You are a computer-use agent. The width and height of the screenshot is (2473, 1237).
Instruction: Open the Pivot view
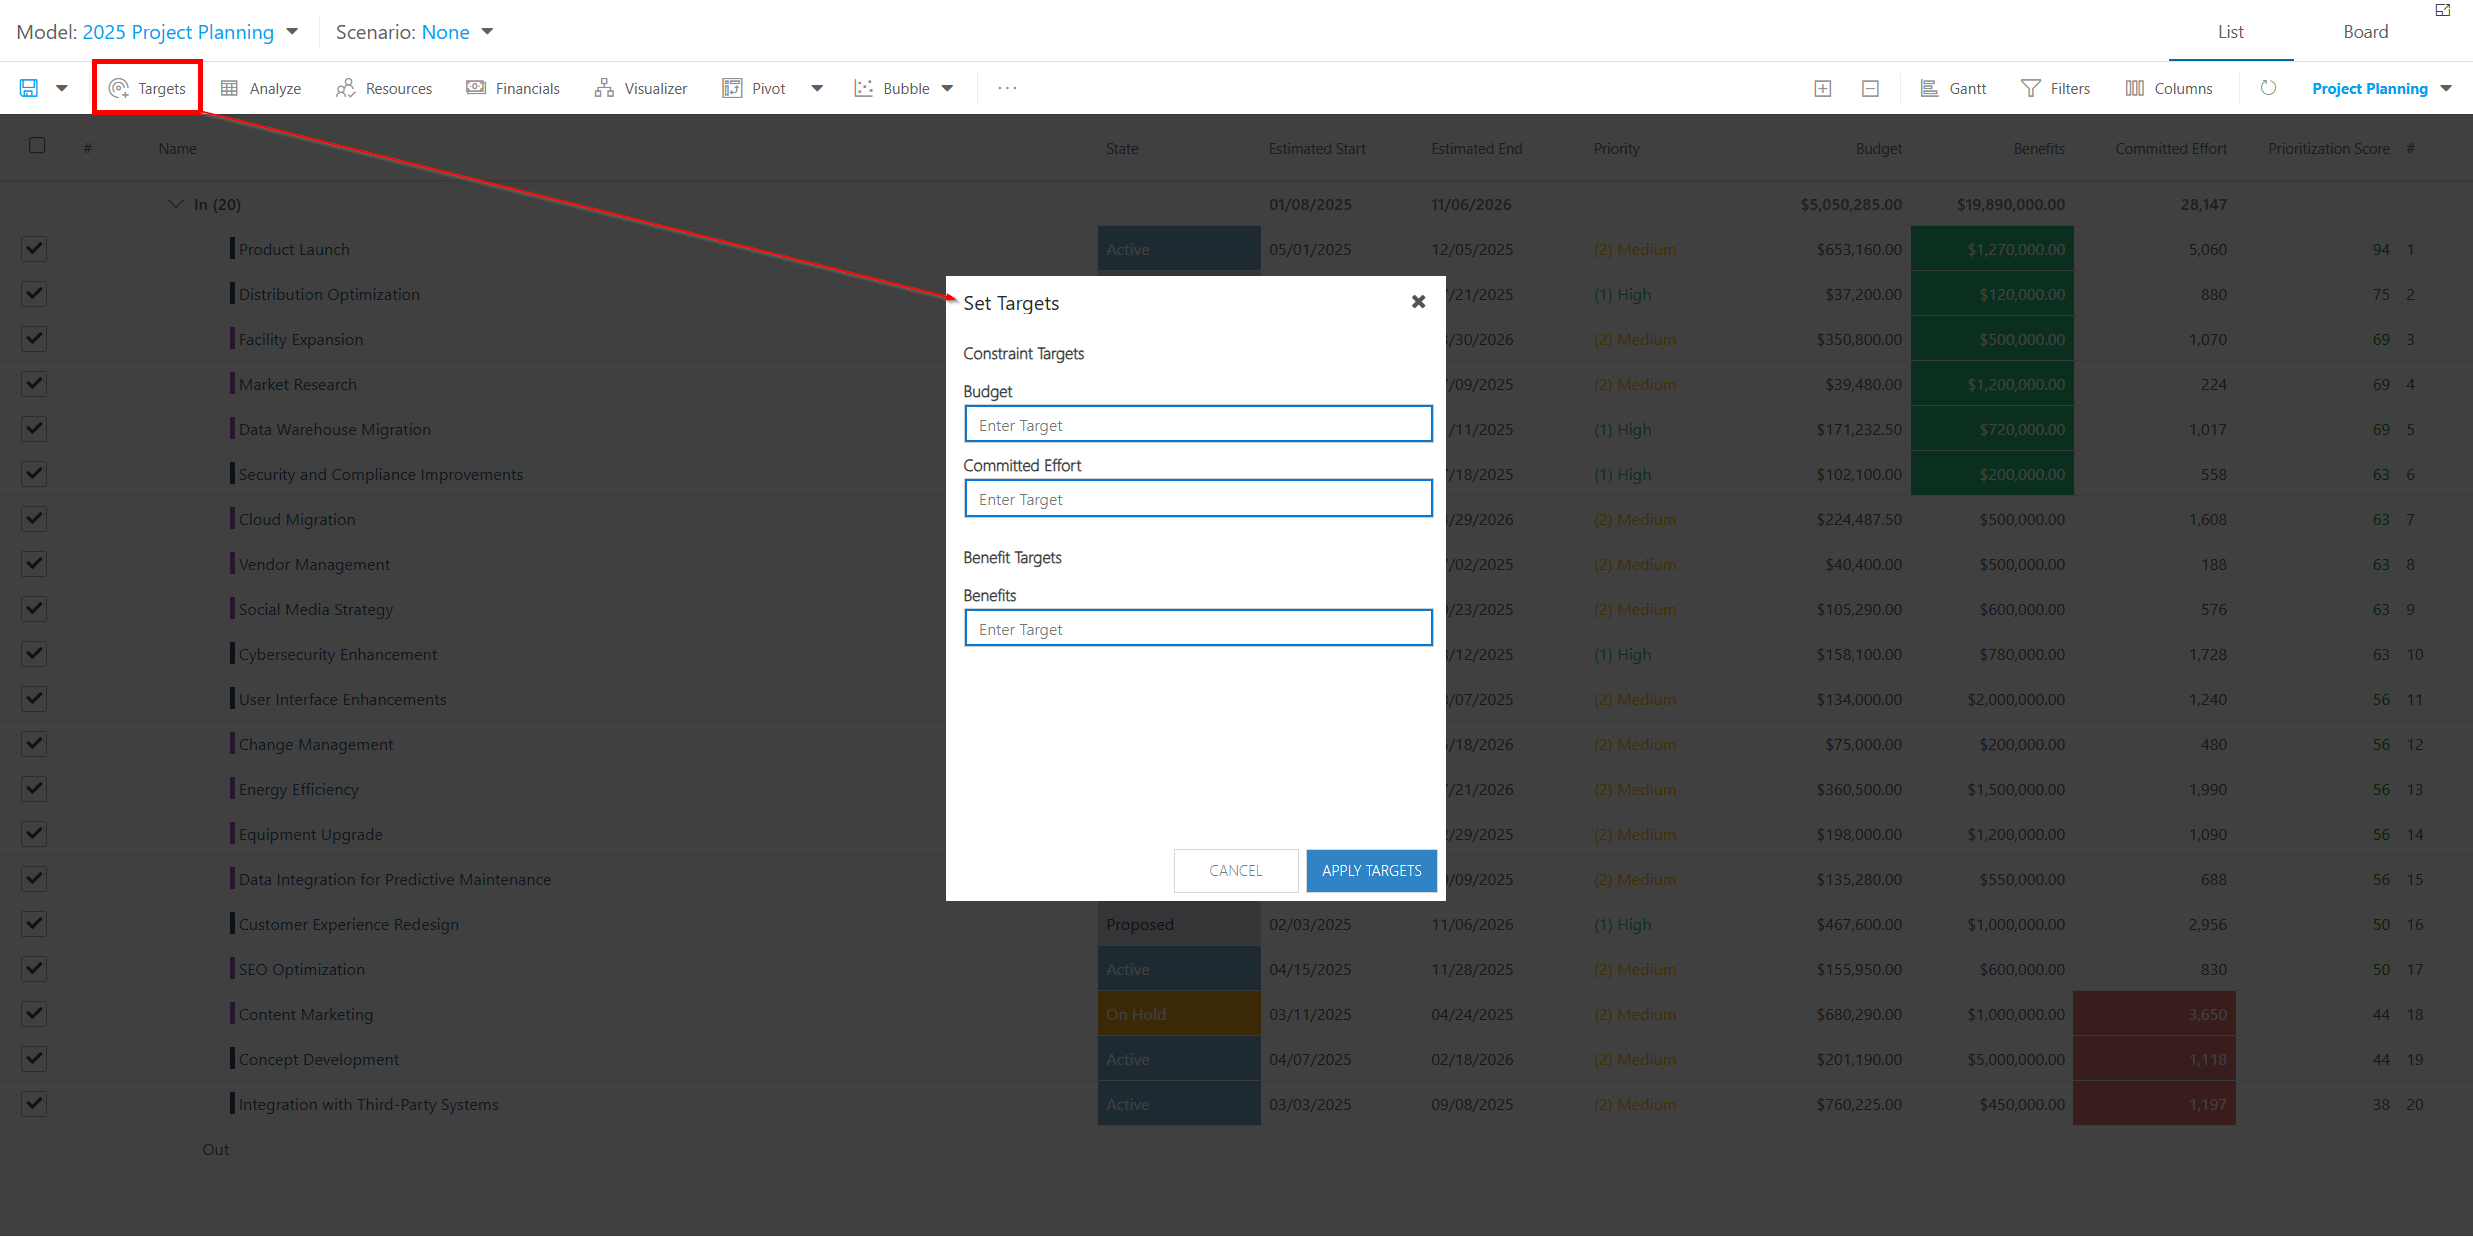[x=754, y=88]
